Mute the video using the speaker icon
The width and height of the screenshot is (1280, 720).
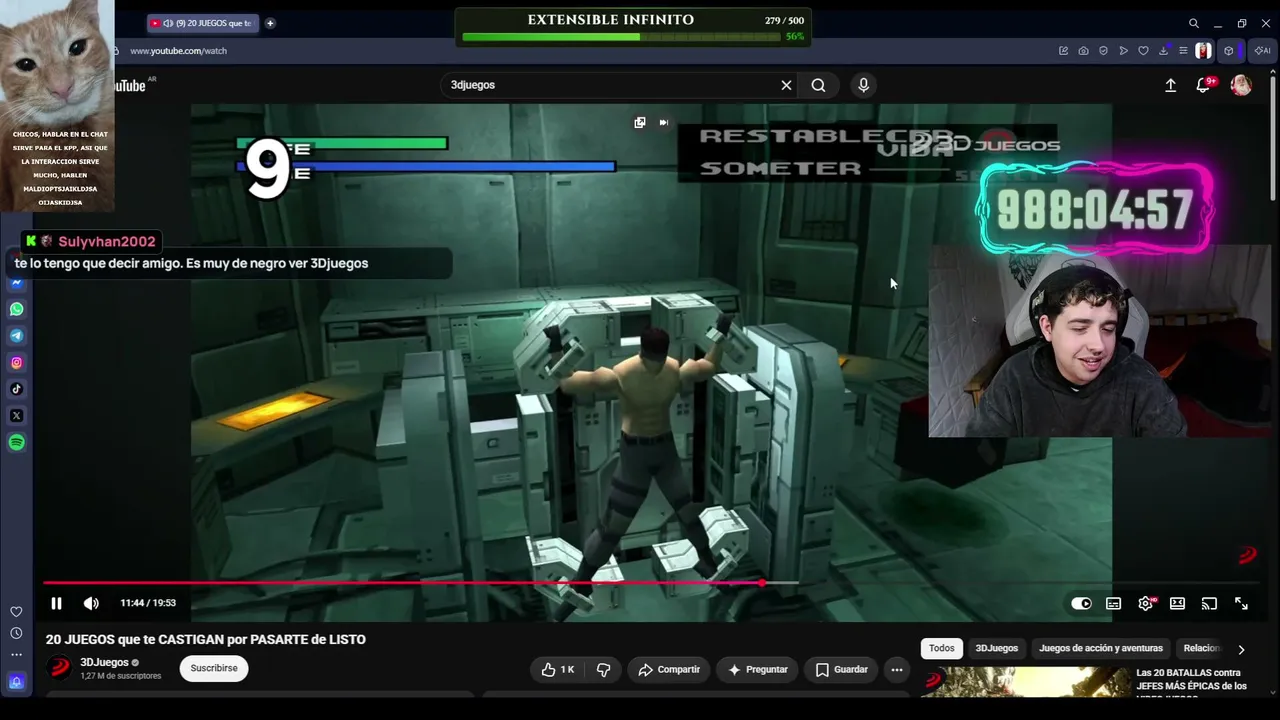(x=91, y=603)
